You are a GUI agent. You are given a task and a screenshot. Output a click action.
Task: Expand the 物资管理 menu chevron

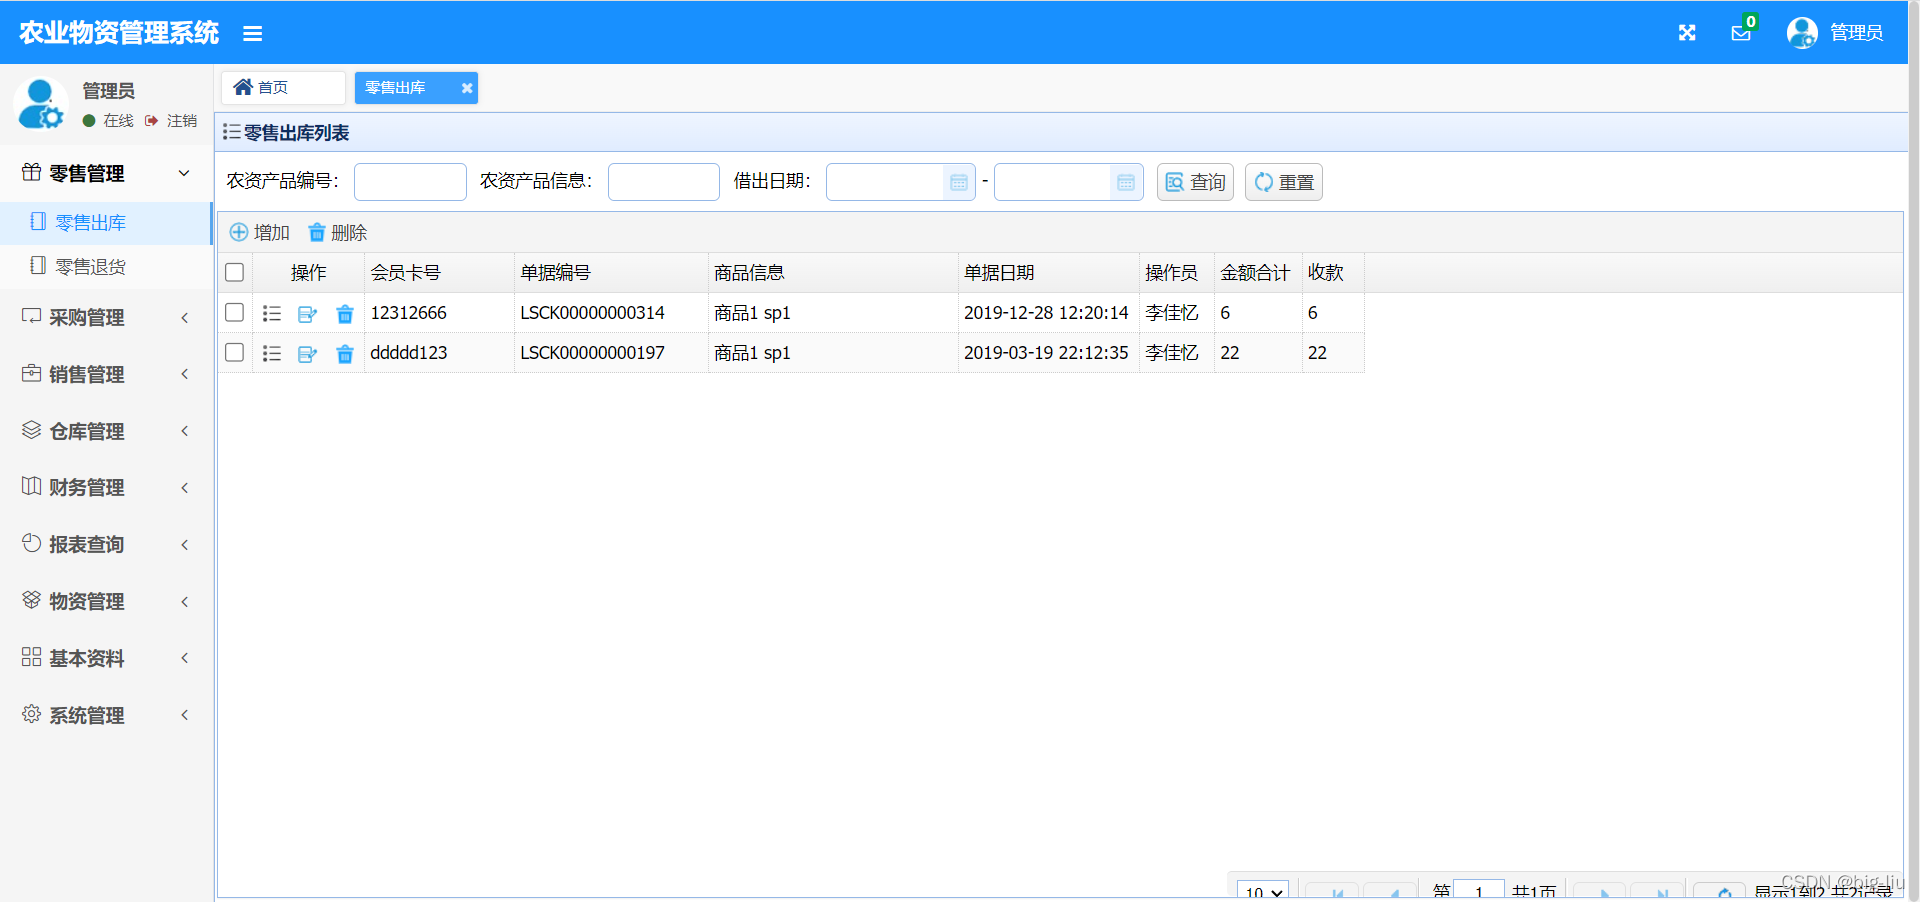click(x=184, y=602)
